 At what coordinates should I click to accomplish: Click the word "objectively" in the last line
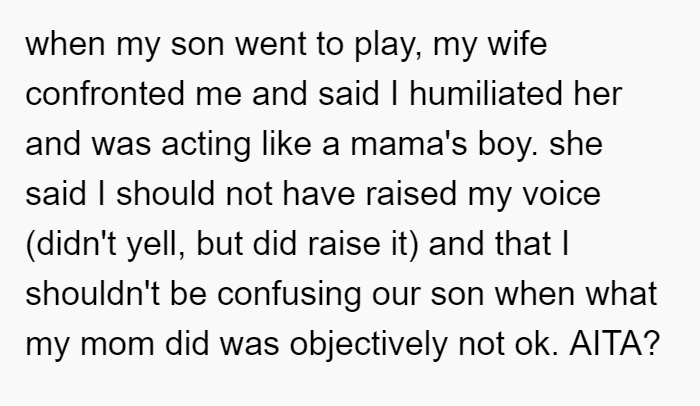(369, 344)
